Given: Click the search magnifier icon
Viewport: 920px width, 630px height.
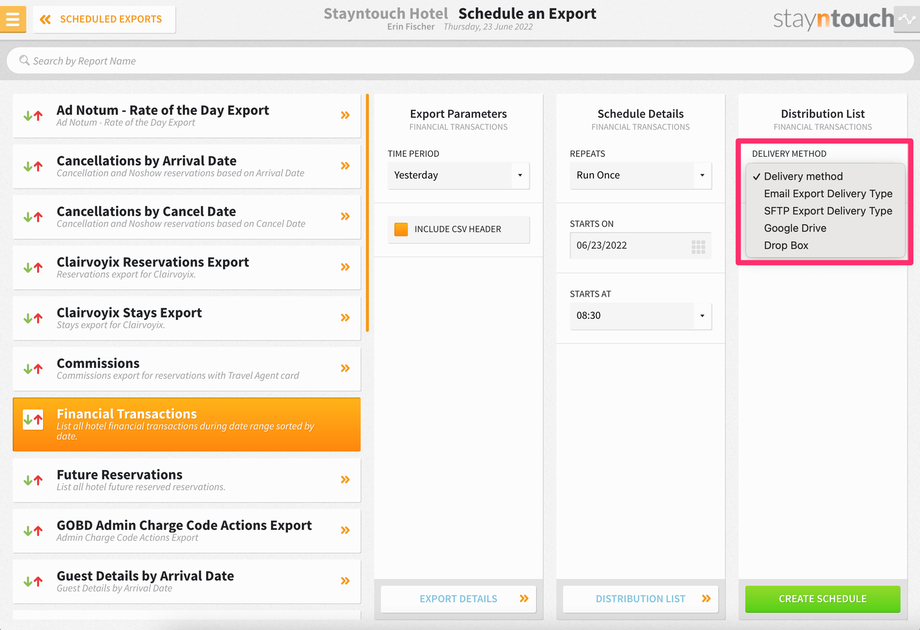Looking at the screenshot, I should tap(24, 60).
